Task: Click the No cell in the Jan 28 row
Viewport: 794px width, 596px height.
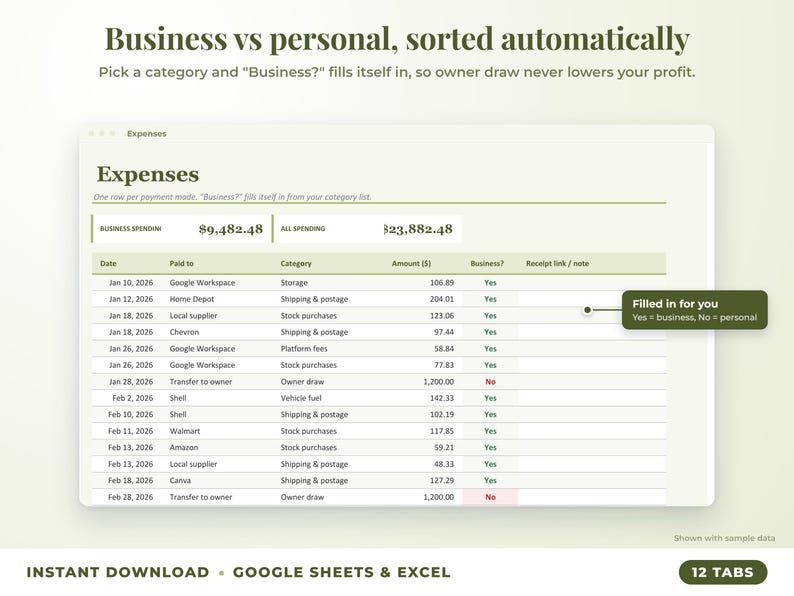Action: [490, 382]
